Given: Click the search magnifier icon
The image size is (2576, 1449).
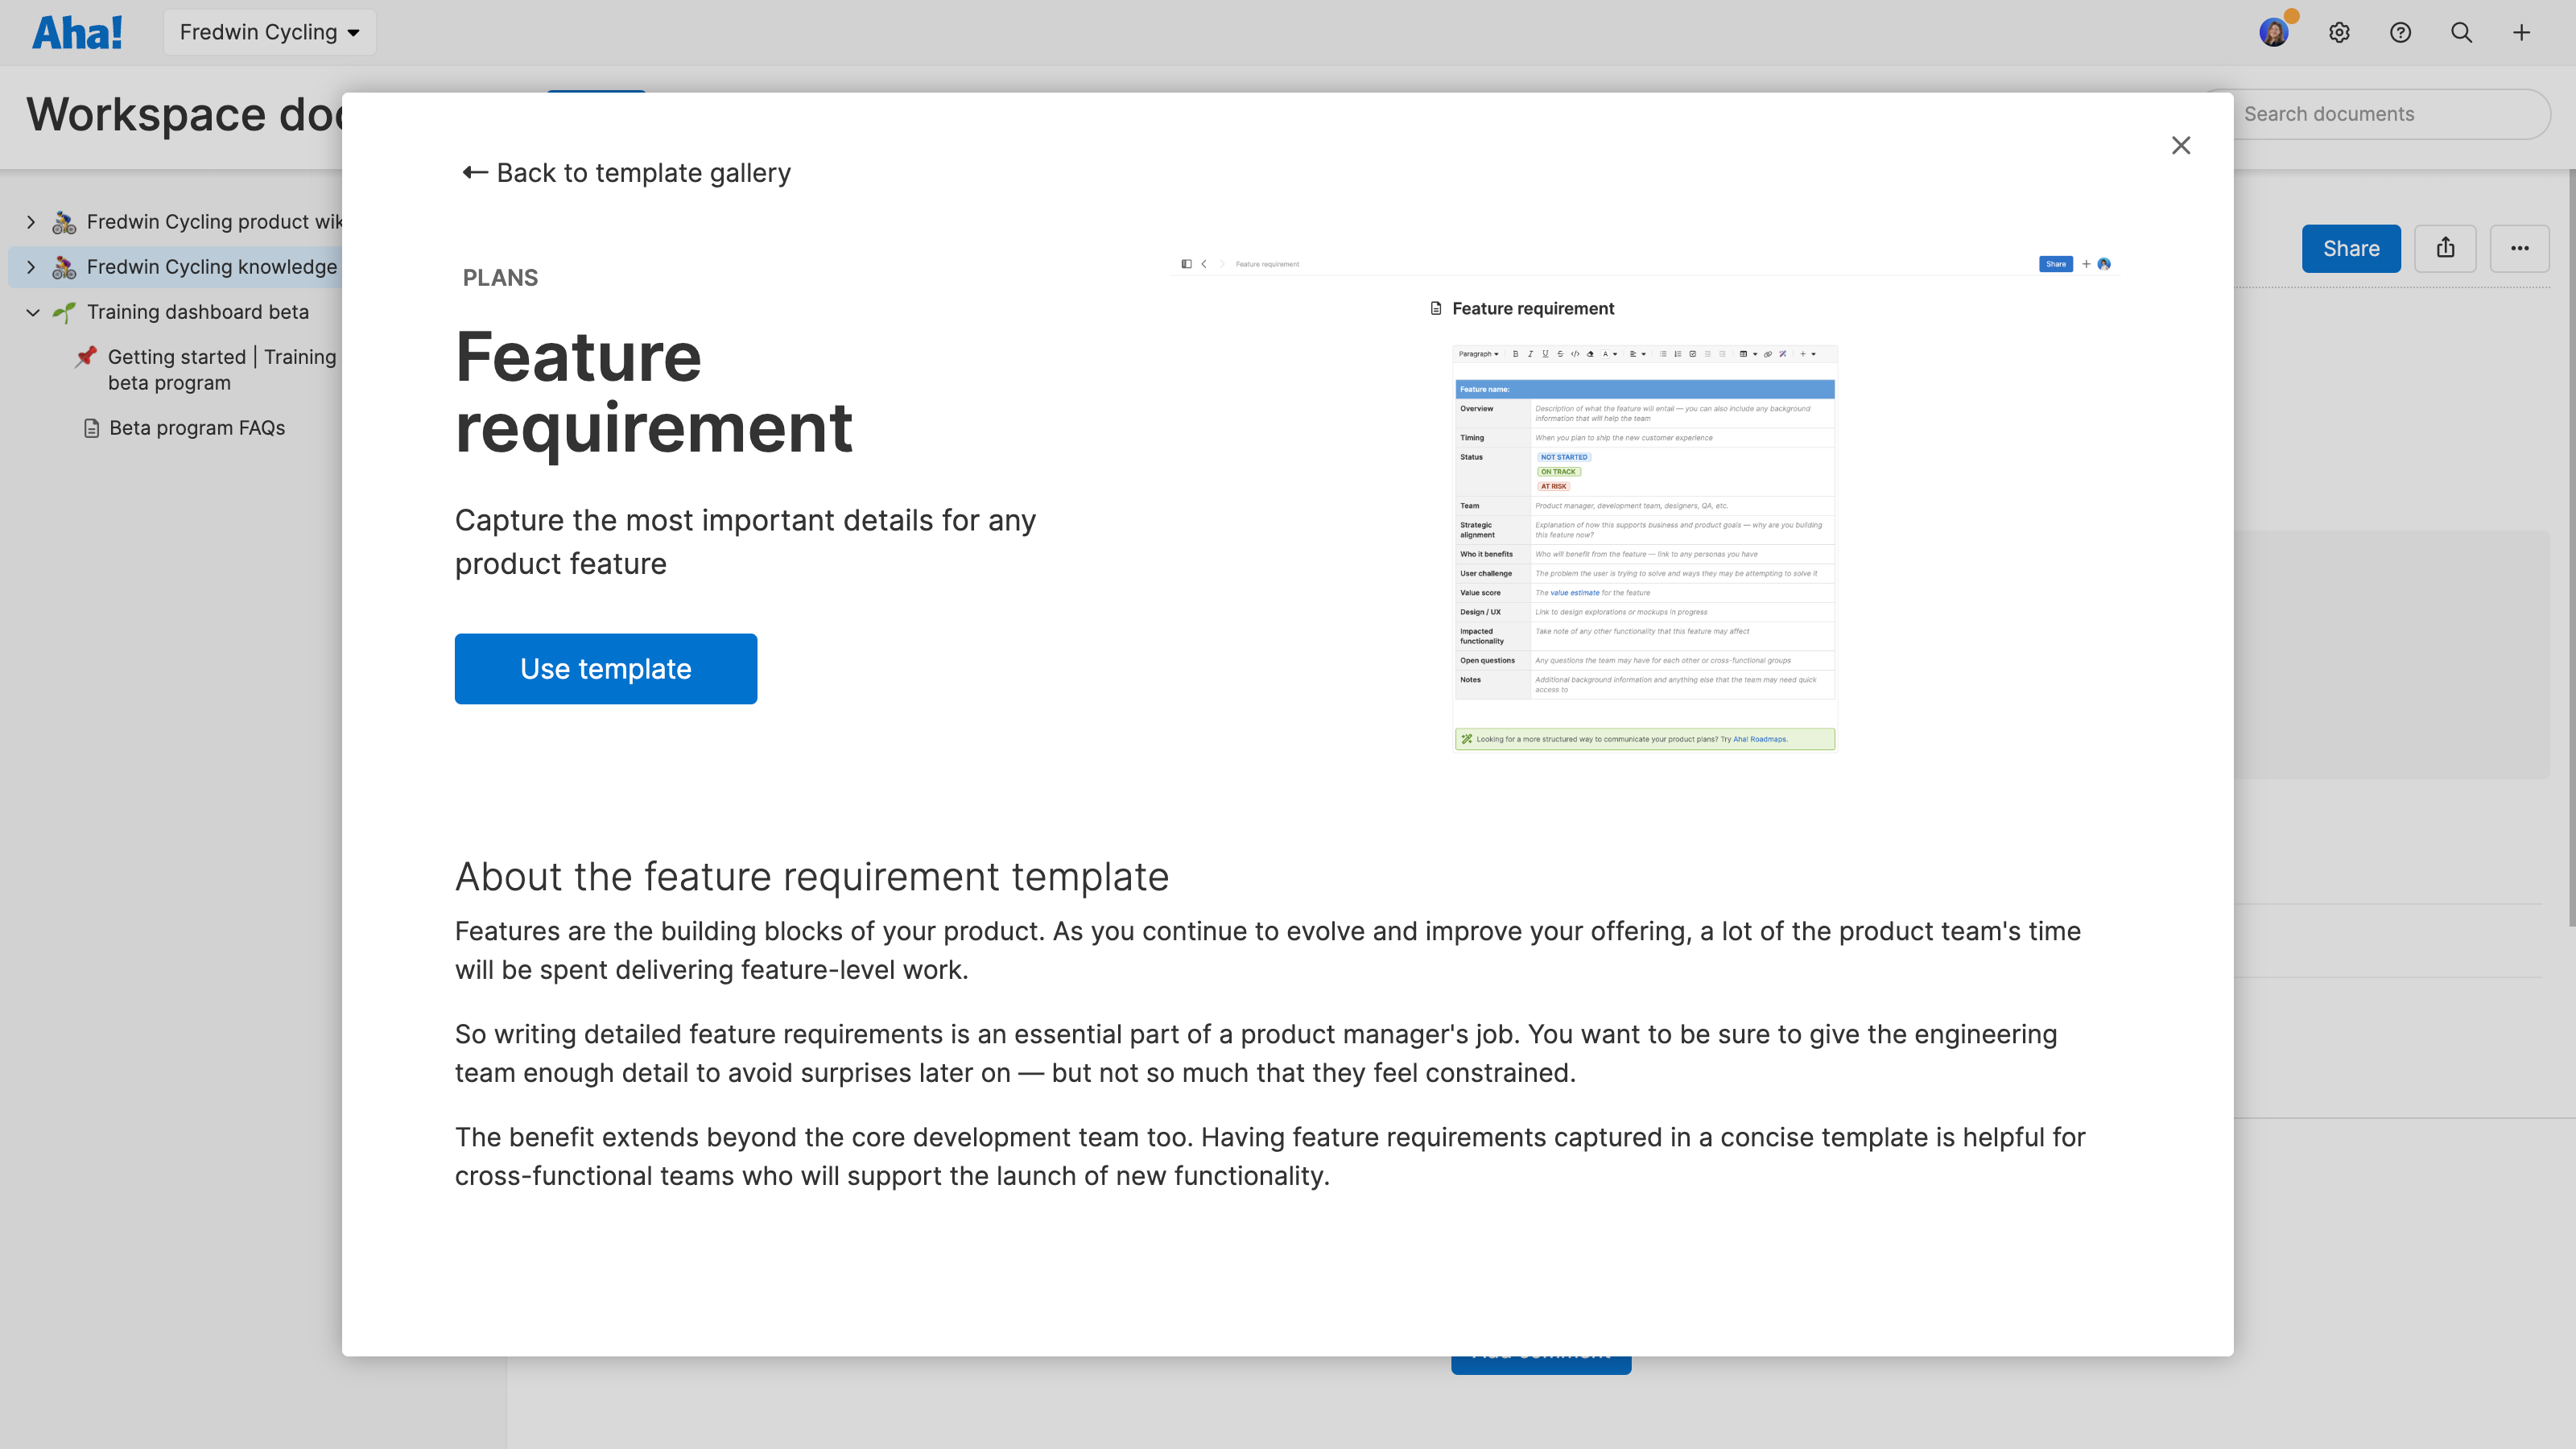Looking at the screenshot, I should pos(2461,32).
